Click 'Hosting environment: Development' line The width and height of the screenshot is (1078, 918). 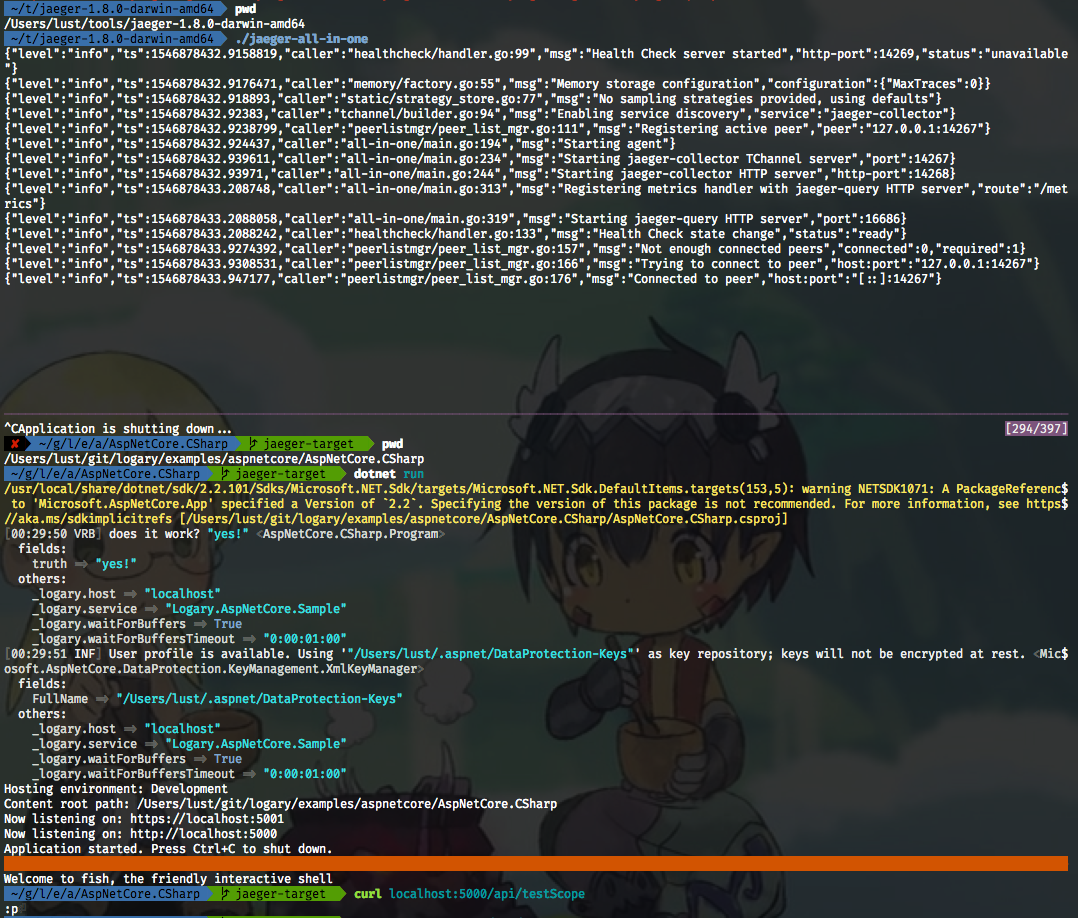pos(116,789)
